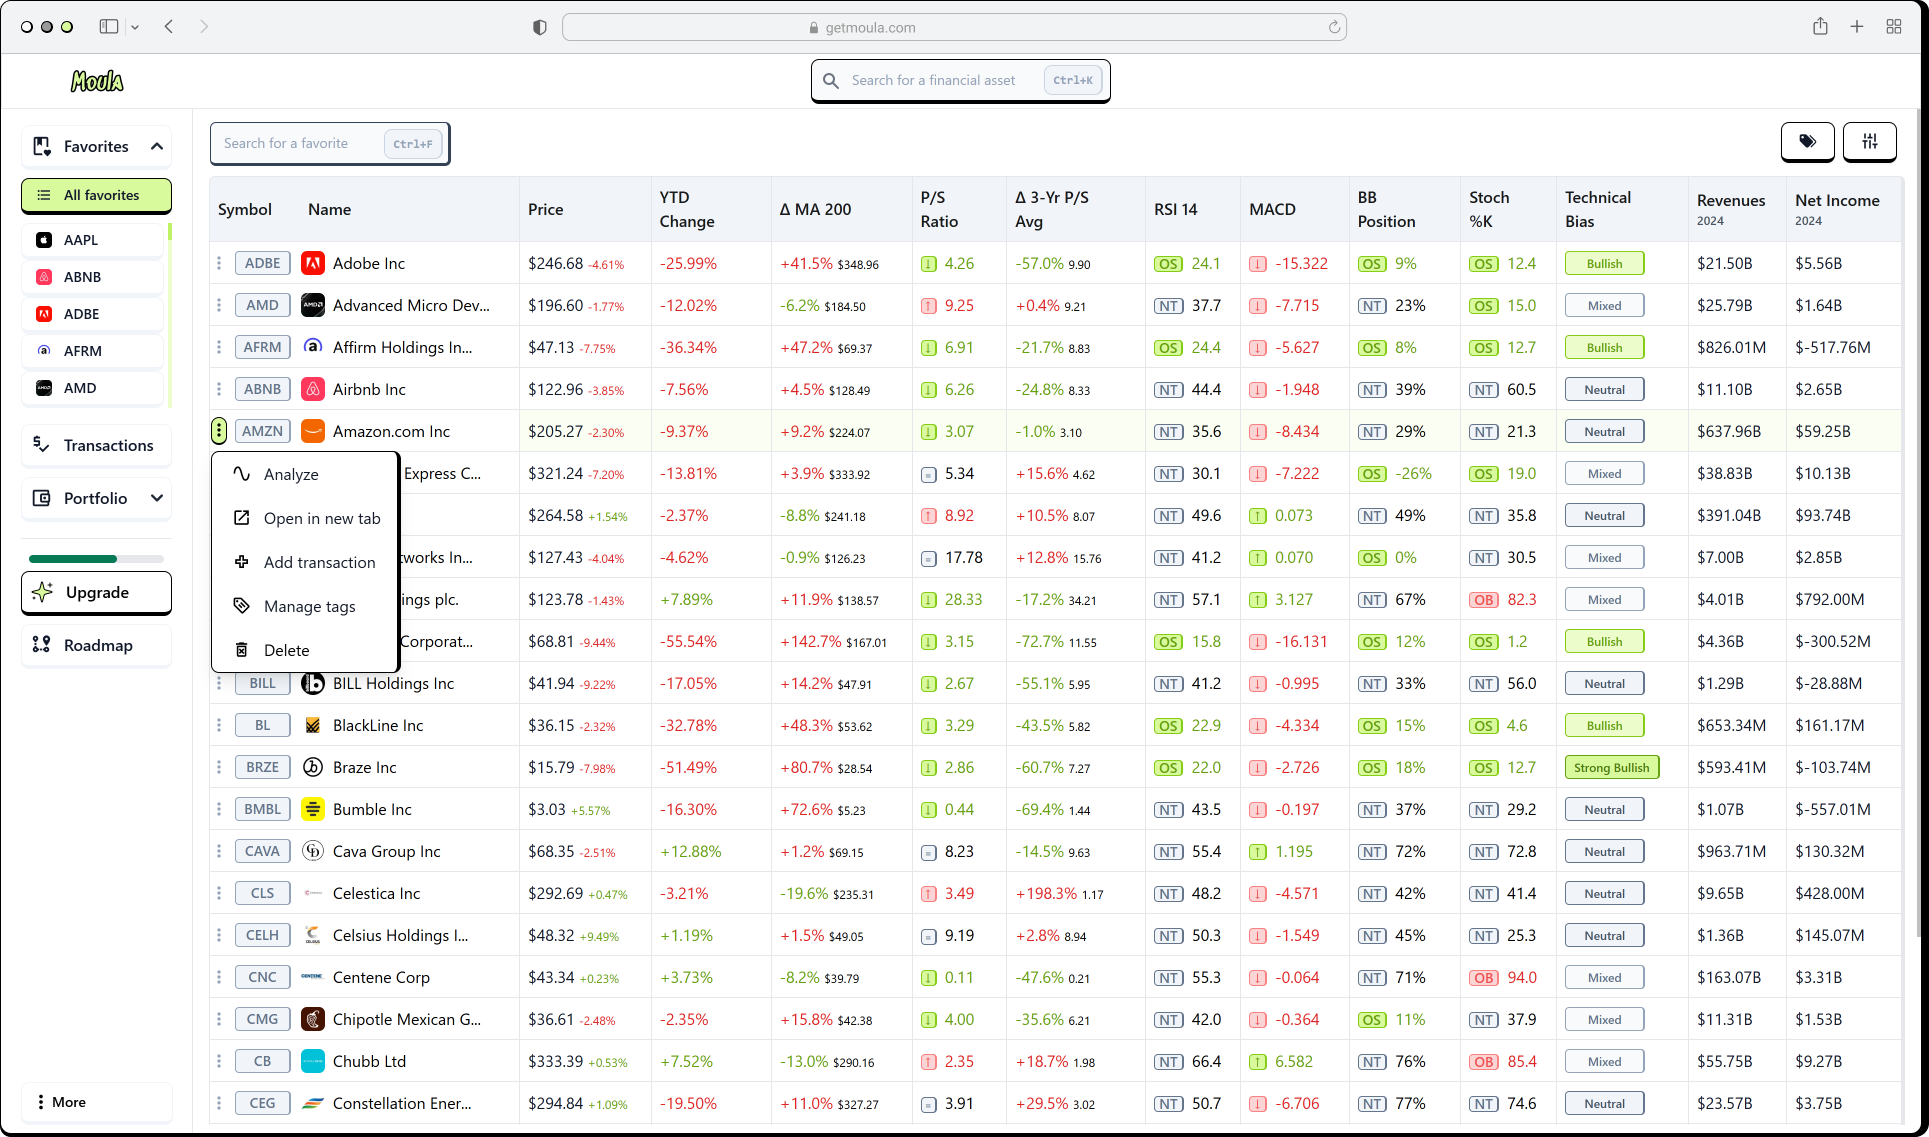Click the Amazon.com Inc logo icon
This screenshot has height=1137, width=1929.
[313, 431]
